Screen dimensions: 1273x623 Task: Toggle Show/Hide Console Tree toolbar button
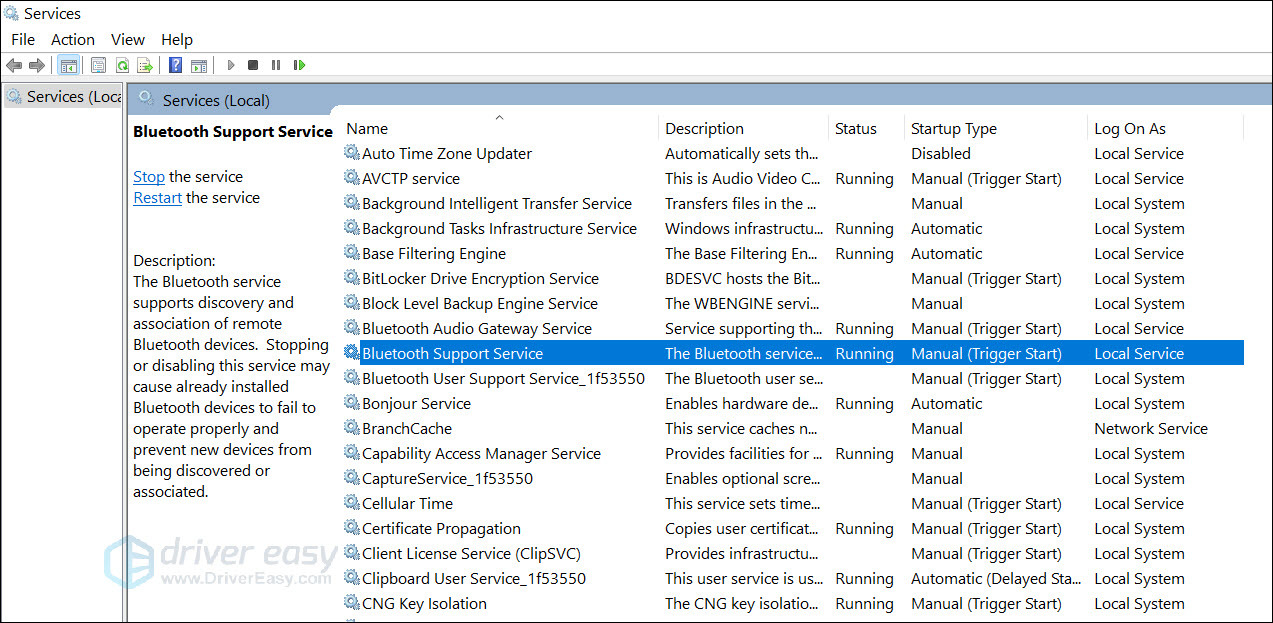pos(69,66)
